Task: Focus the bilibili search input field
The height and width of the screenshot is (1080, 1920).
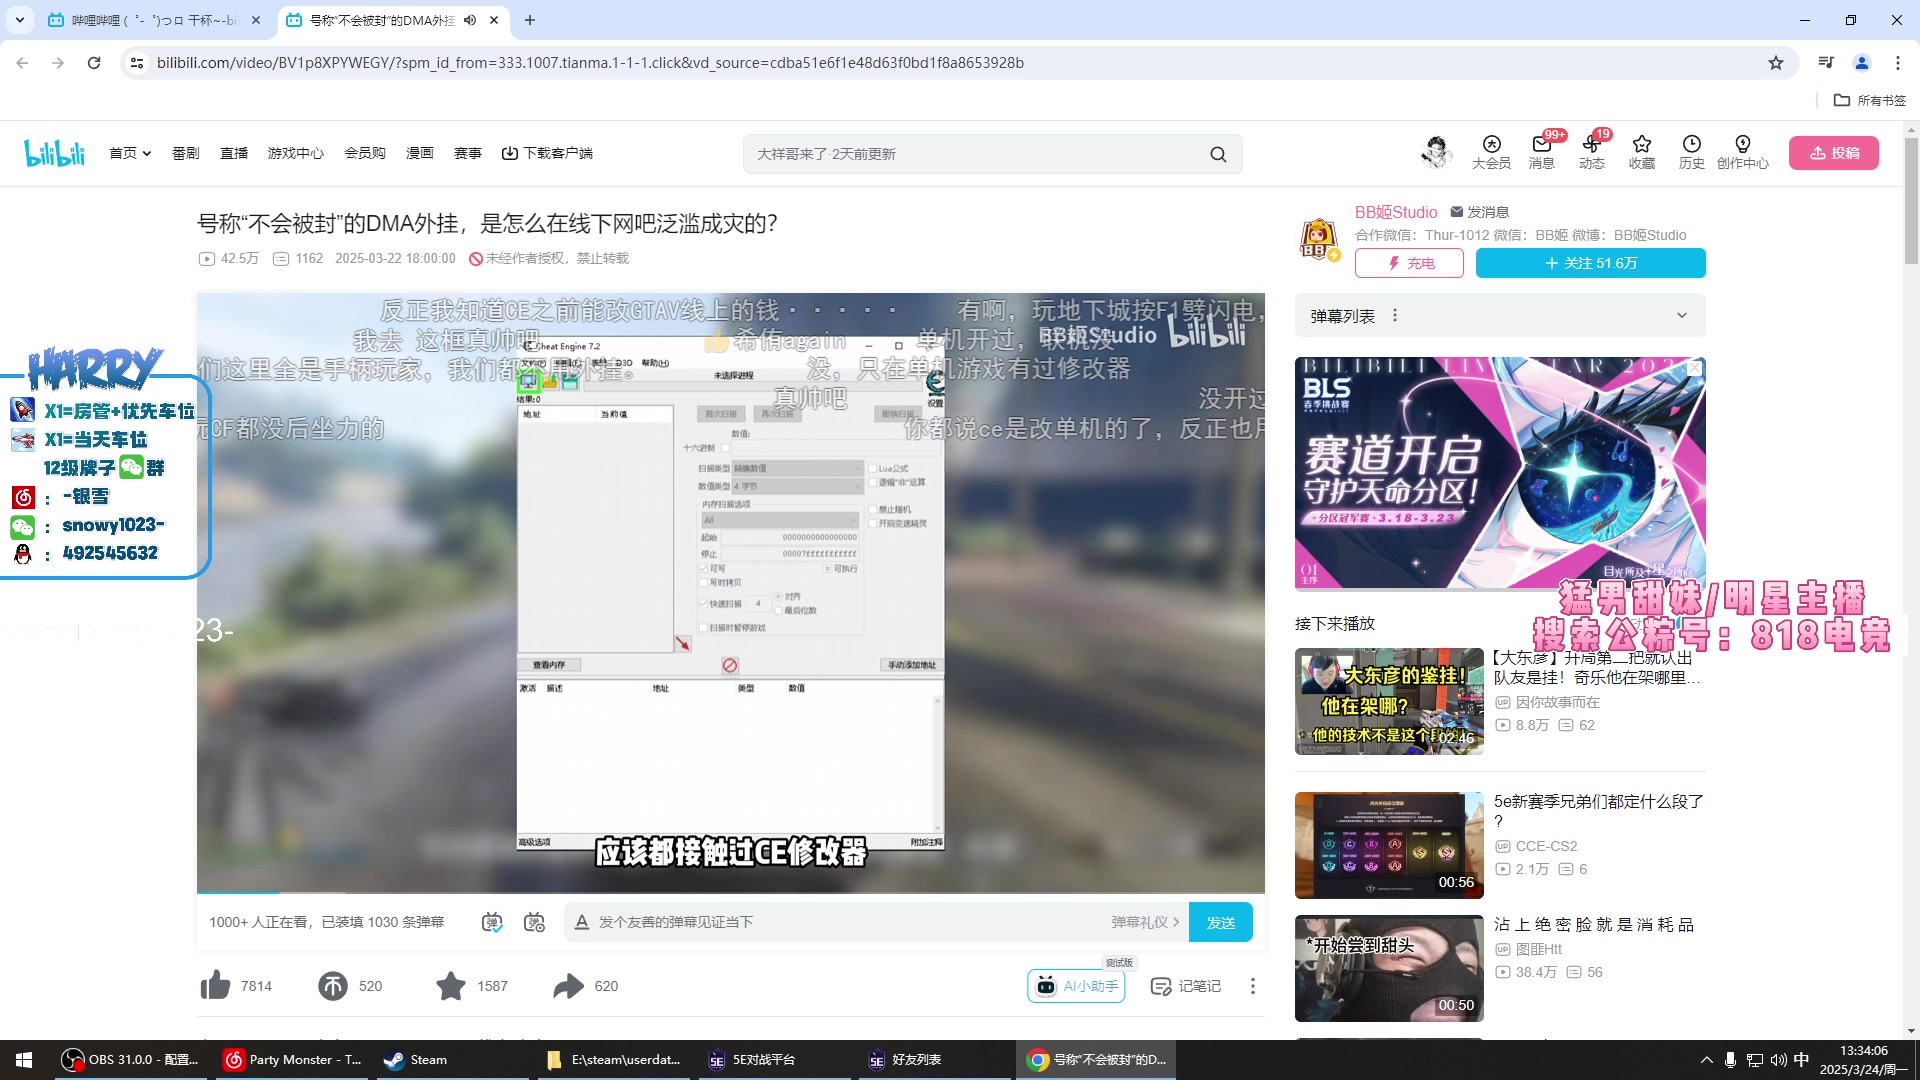Action: 975,154
